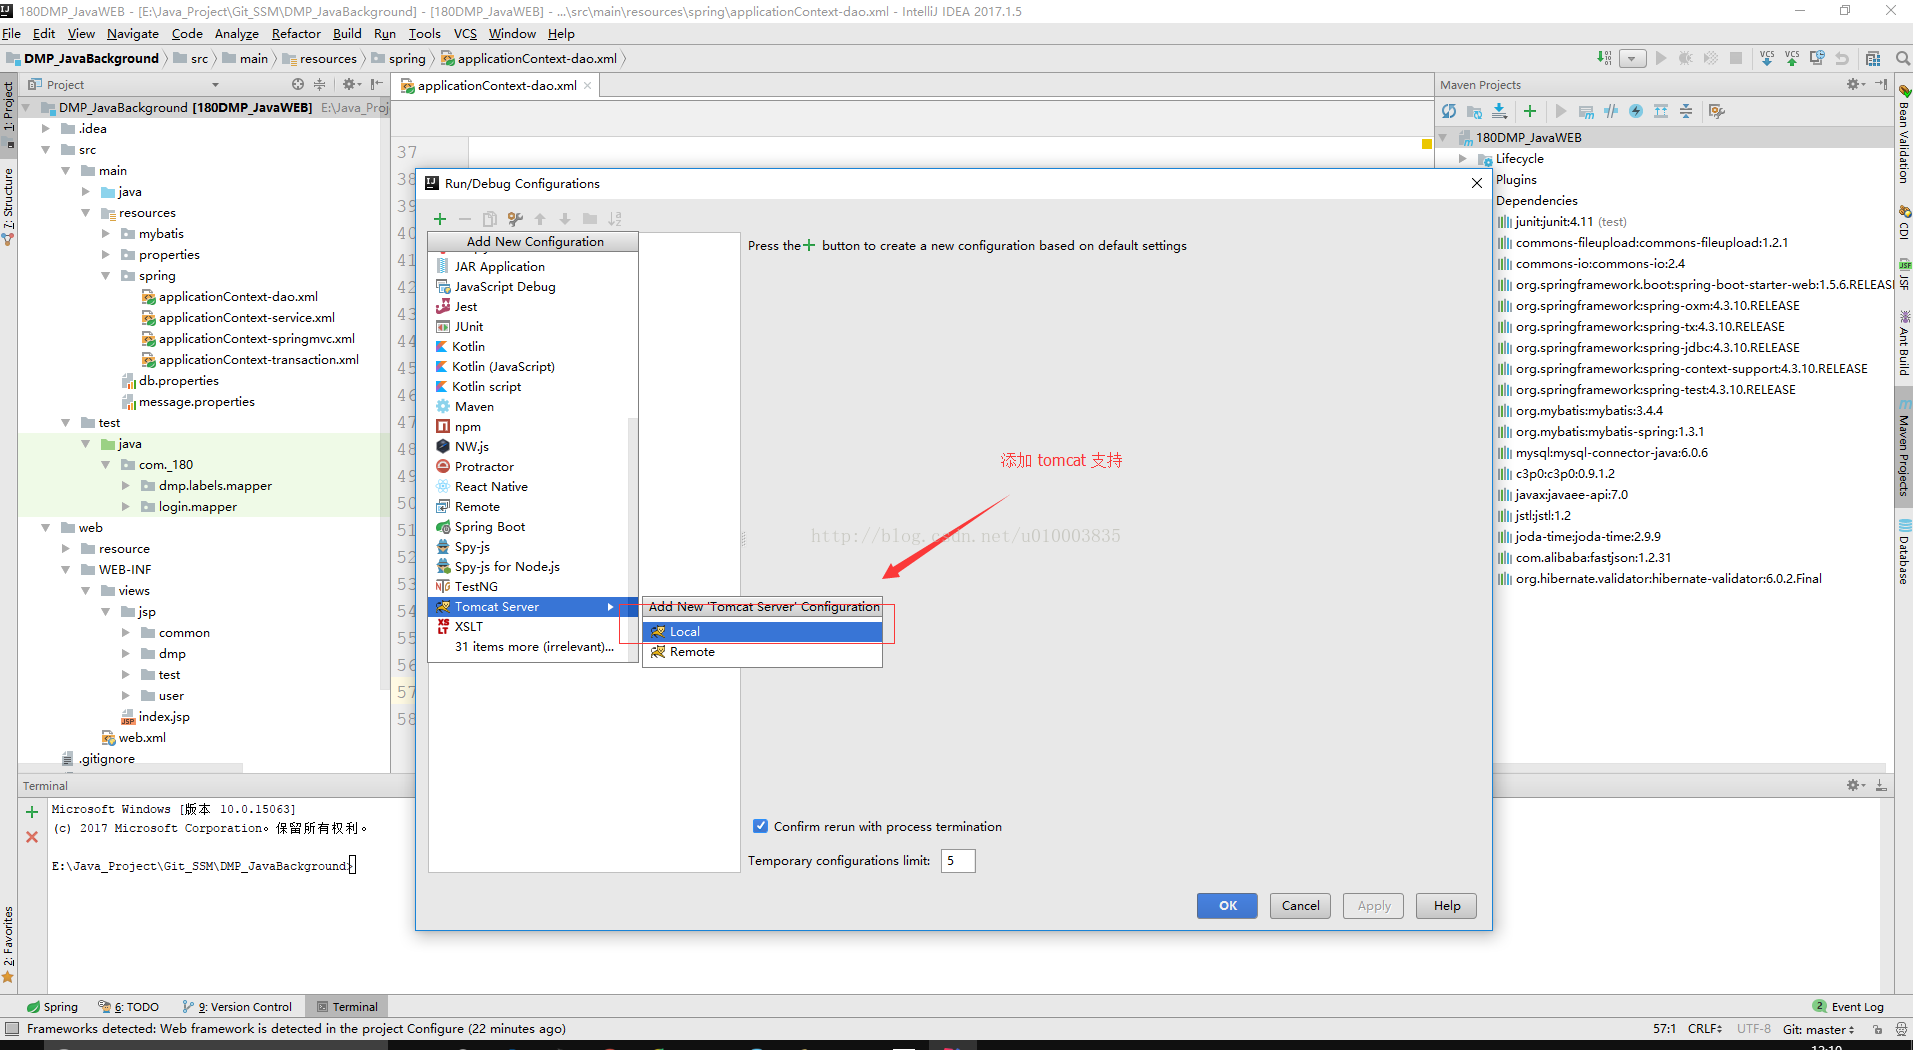Collapse the spring folder in project tree
Screen dimensions: 1913x1050
pyautogui.click(x=105, y=275)
